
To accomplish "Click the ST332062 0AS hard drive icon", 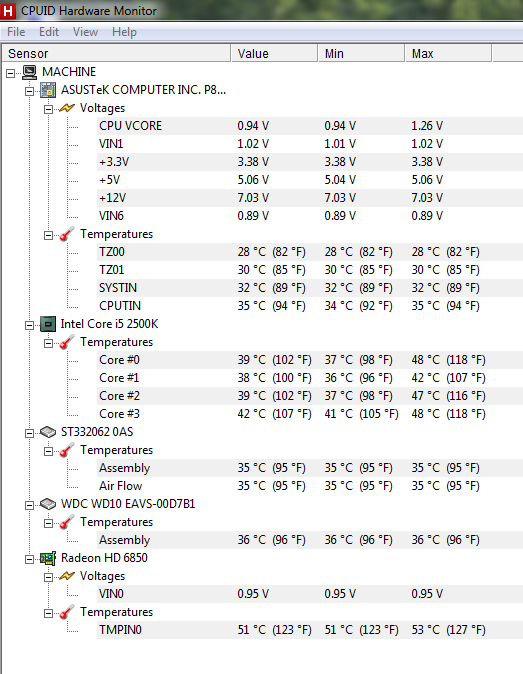I will point(48,432).
